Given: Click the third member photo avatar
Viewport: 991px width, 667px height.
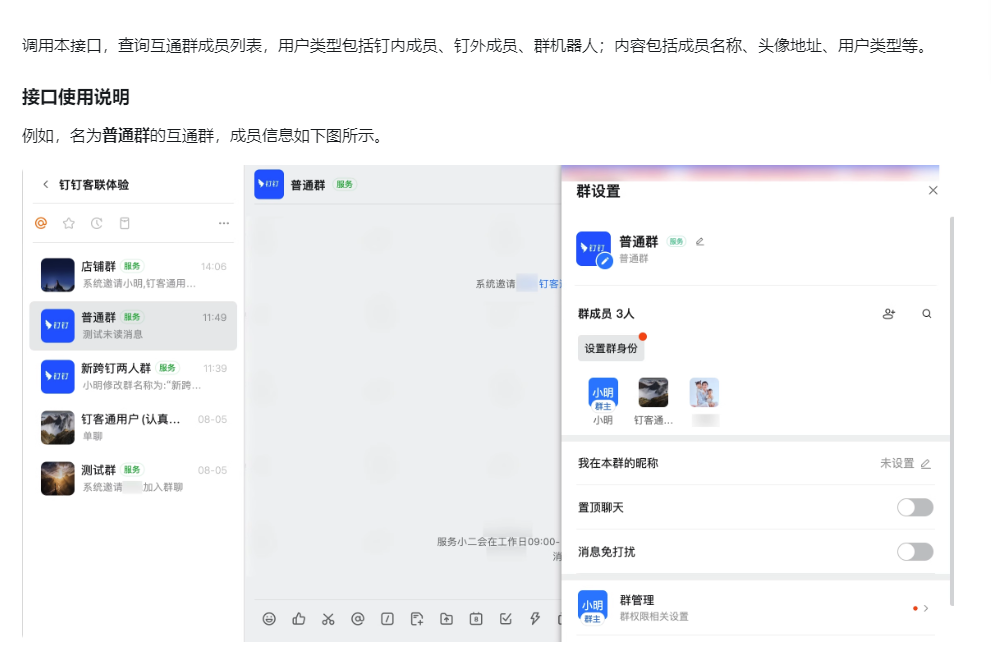Looking at the screenshot, I should [704, 393].
